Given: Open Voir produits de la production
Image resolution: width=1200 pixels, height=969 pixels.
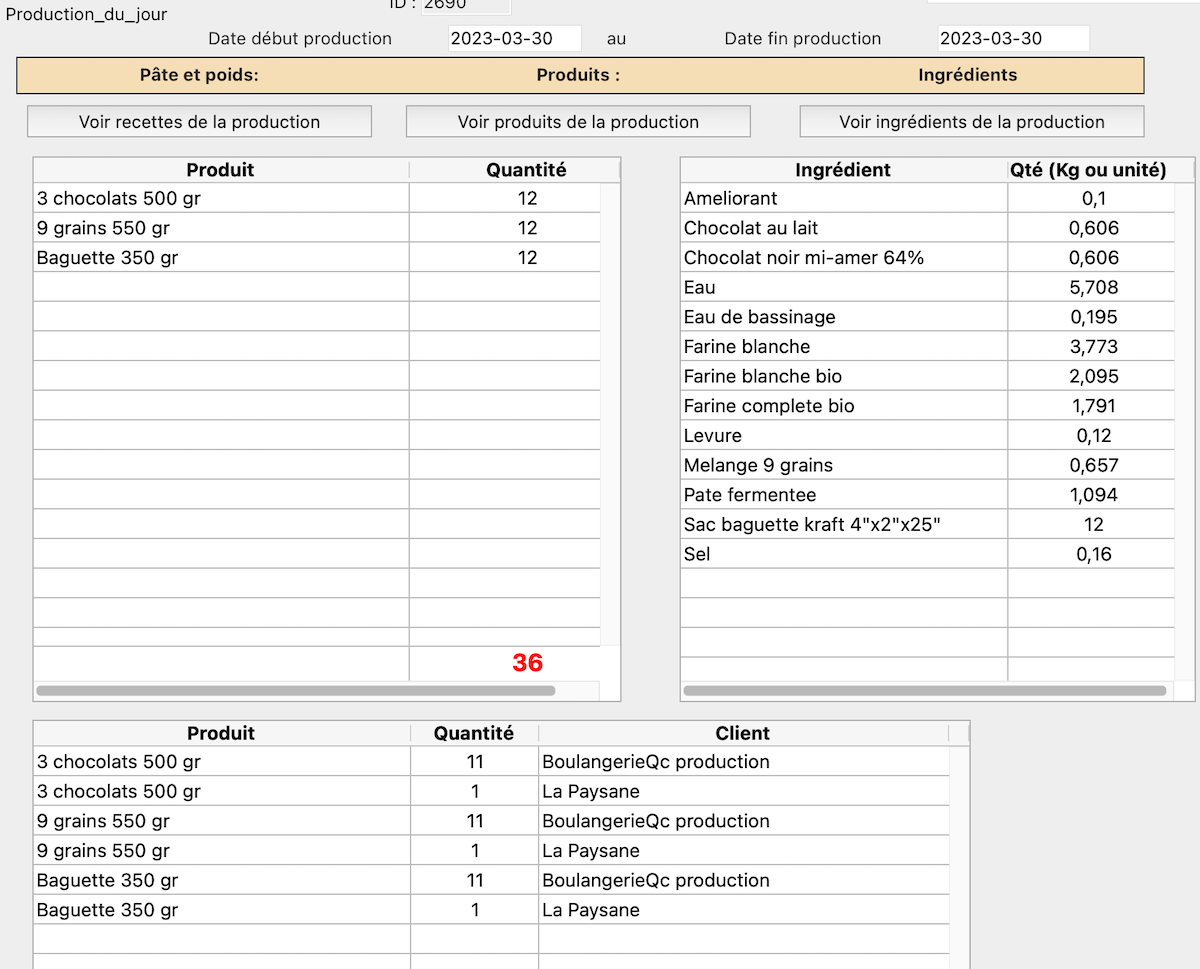Looking at the screenshot, I should pyautogui.click(x=578, y=122).
